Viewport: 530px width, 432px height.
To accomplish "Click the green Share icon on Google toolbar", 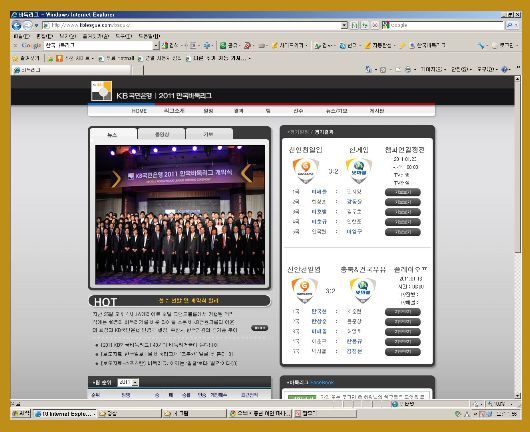I will coord(223,45).
